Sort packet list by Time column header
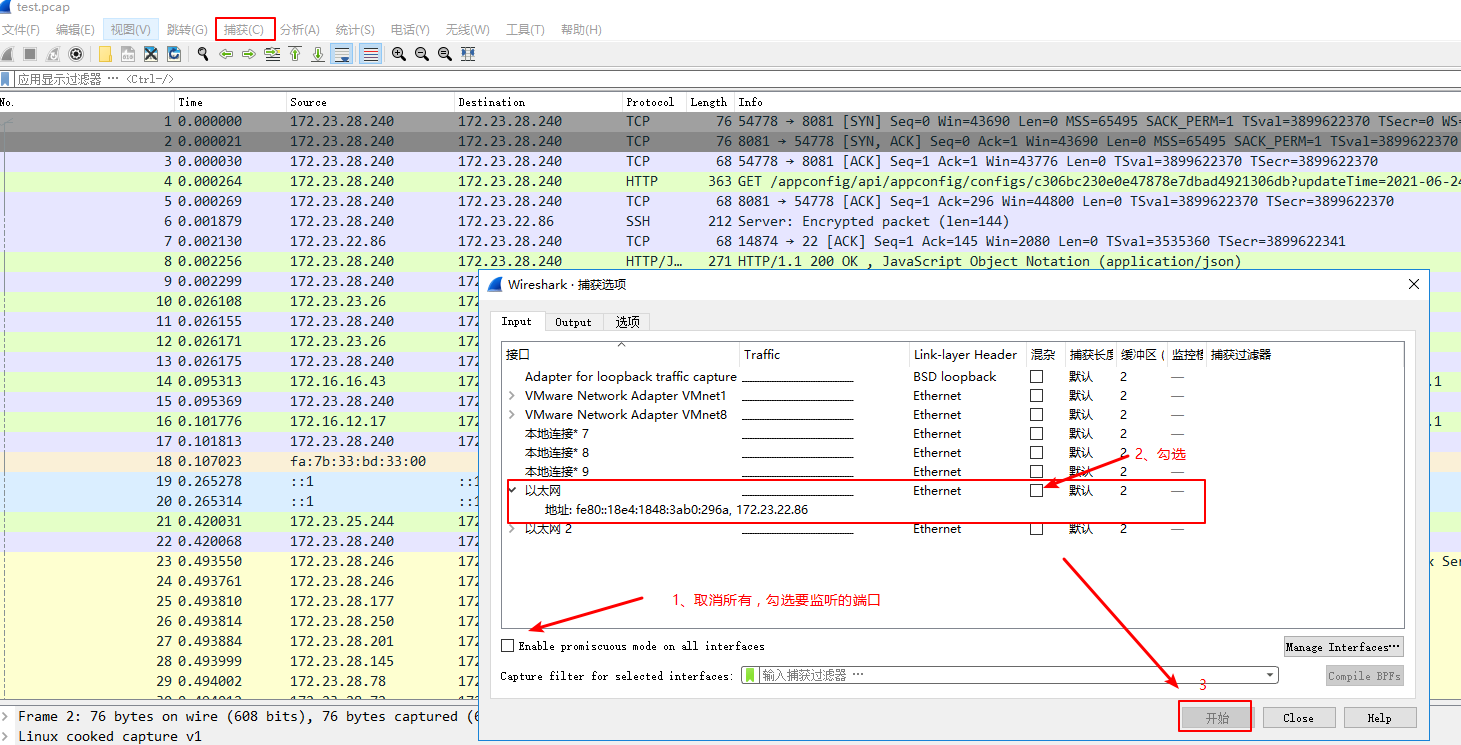 coord(230,102)
